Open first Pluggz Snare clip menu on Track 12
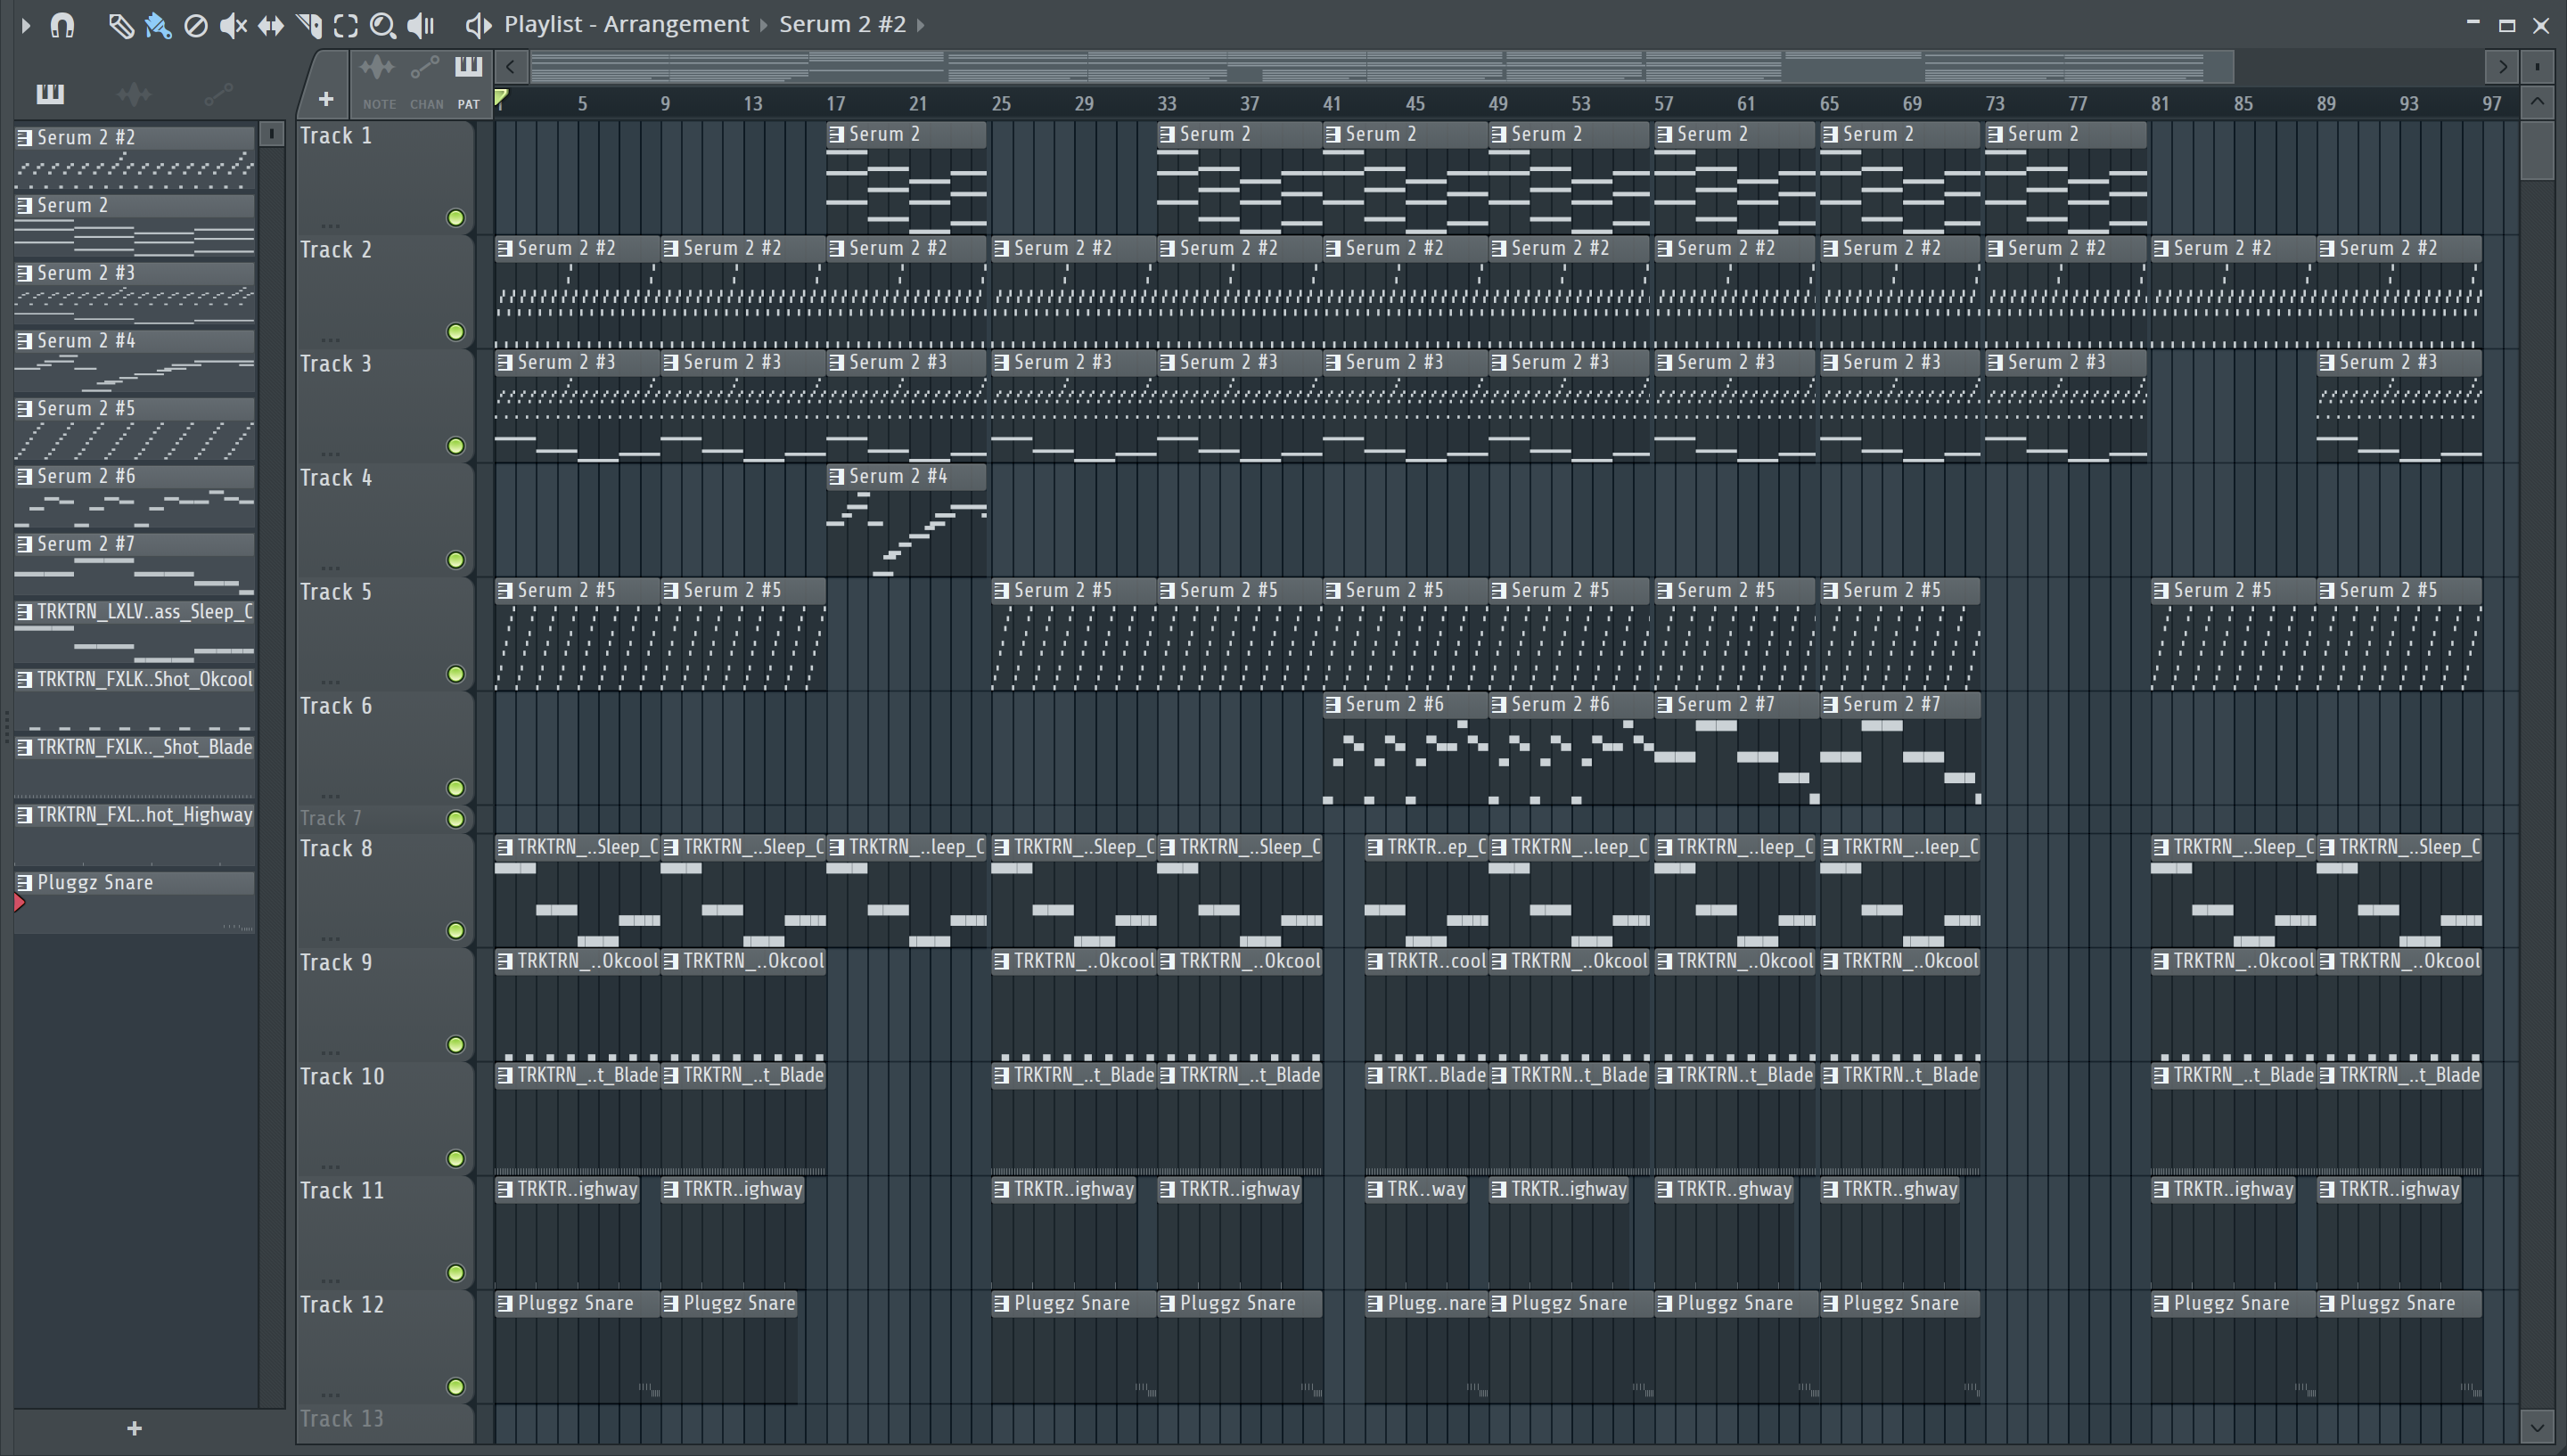The height and width of the screenshot is (1456, 2567). (506, 1304)
